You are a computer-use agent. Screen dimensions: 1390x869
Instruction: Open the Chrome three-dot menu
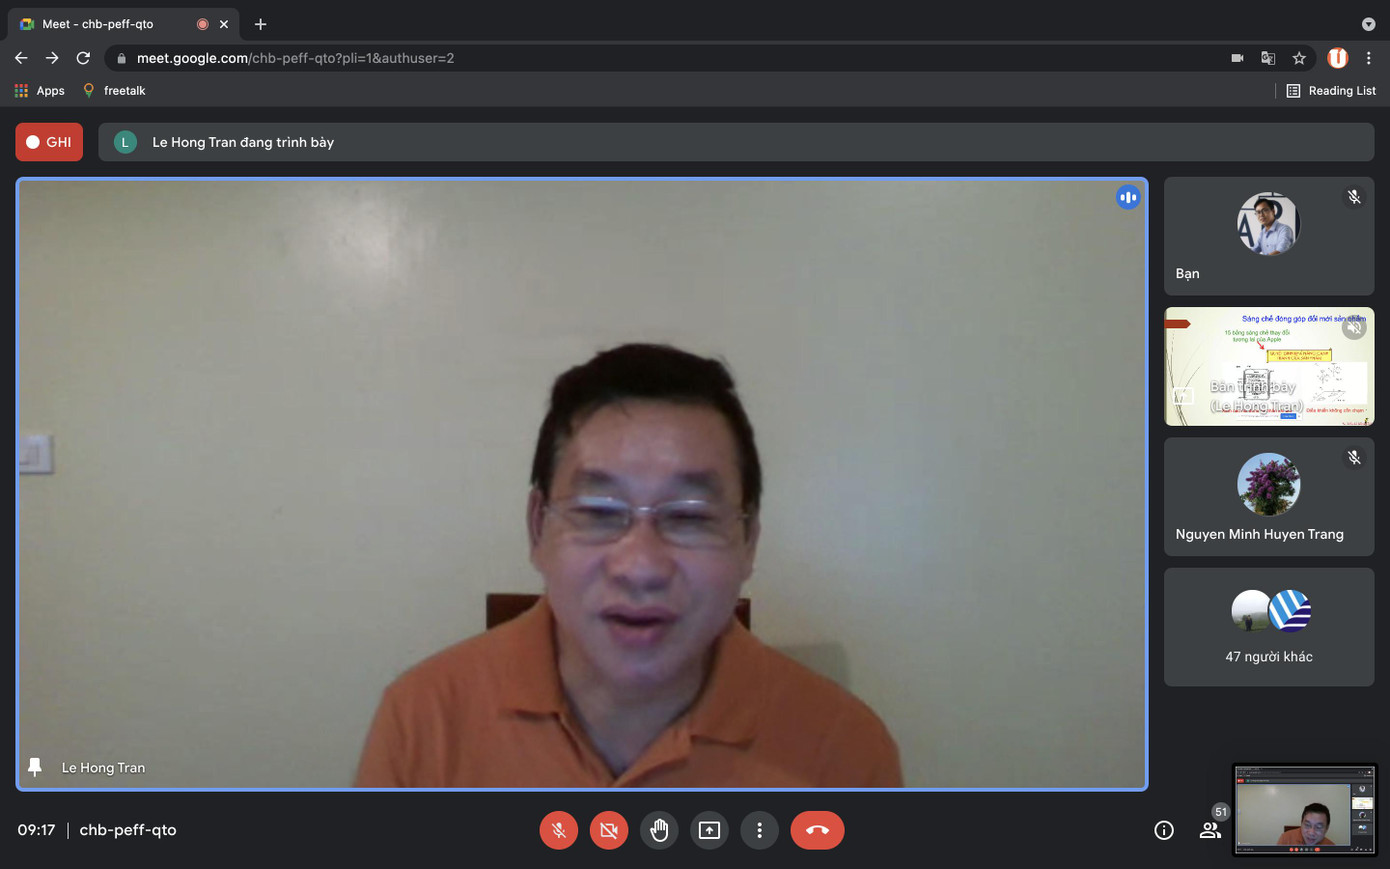coord(1369,58)
